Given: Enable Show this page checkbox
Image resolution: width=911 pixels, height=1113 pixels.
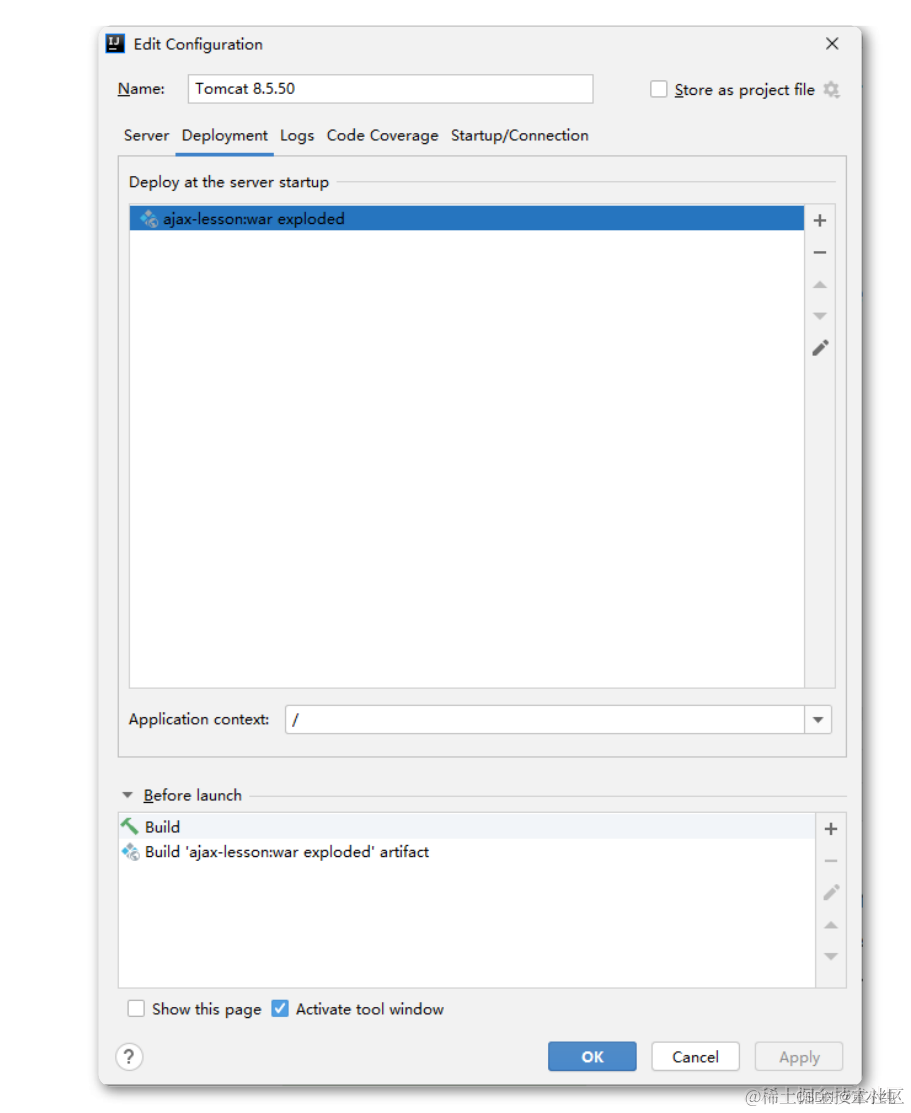Looking at the screenshot, I should pyautogui.click(x=136, y=1009).
